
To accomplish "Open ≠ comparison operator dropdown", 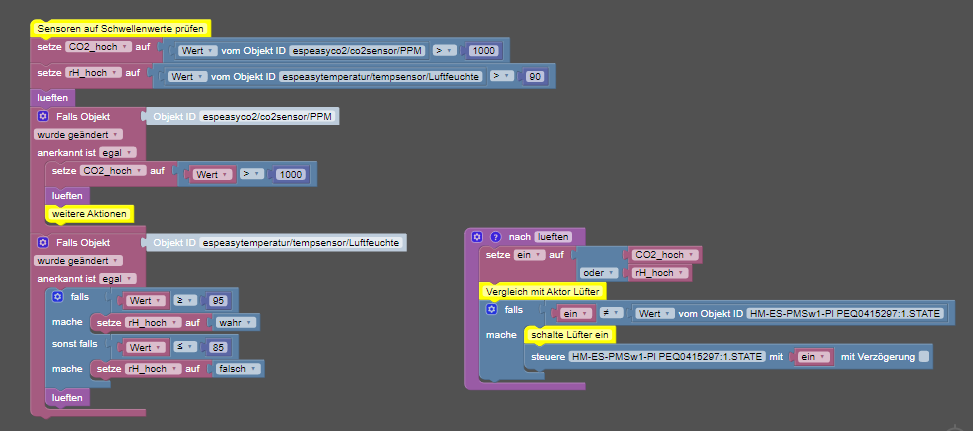I will [611, 314].
